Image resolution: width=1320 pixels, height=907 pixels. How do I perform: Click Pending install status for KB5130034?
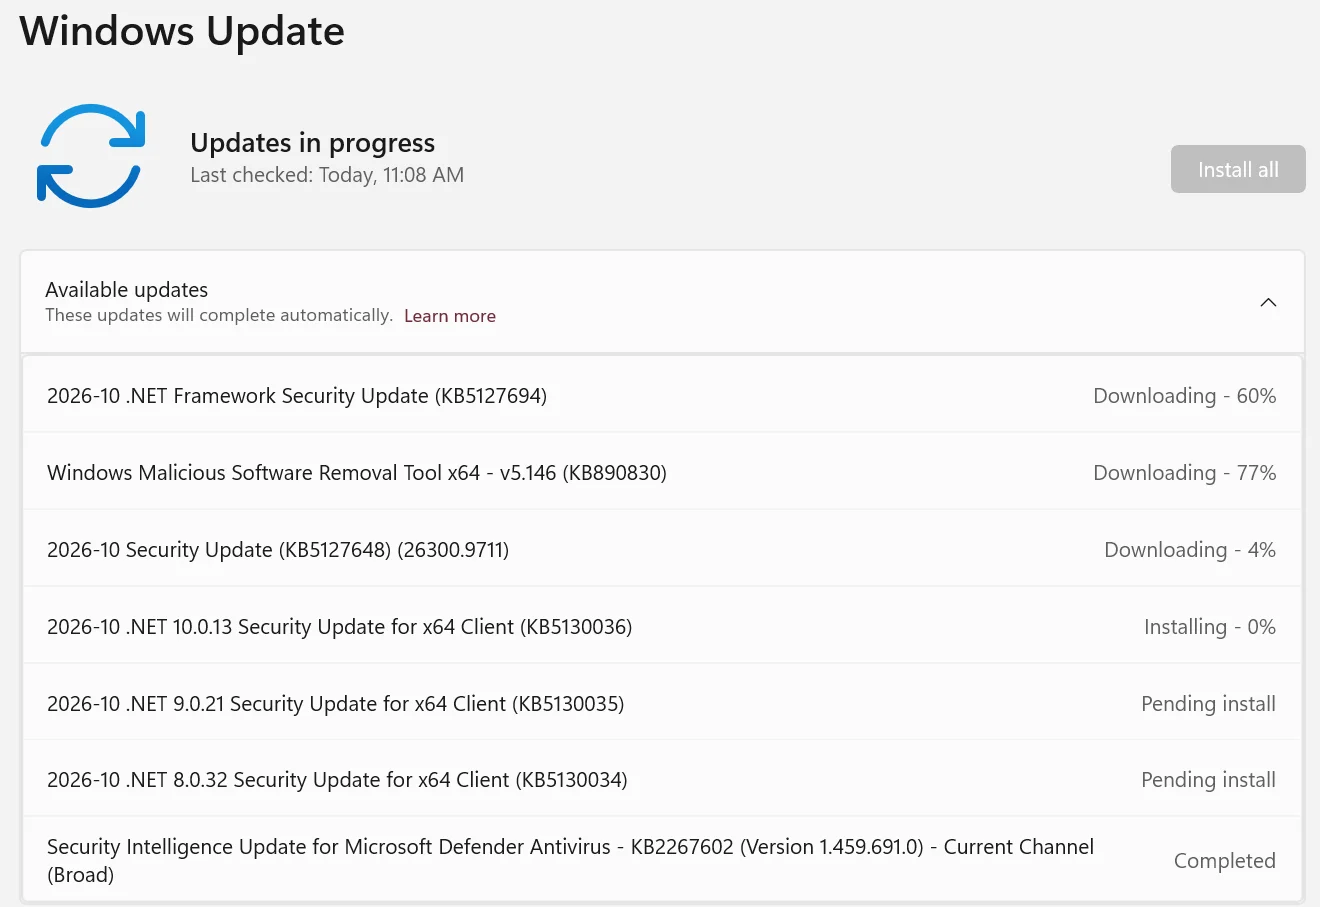click(x=1208, y=780)
